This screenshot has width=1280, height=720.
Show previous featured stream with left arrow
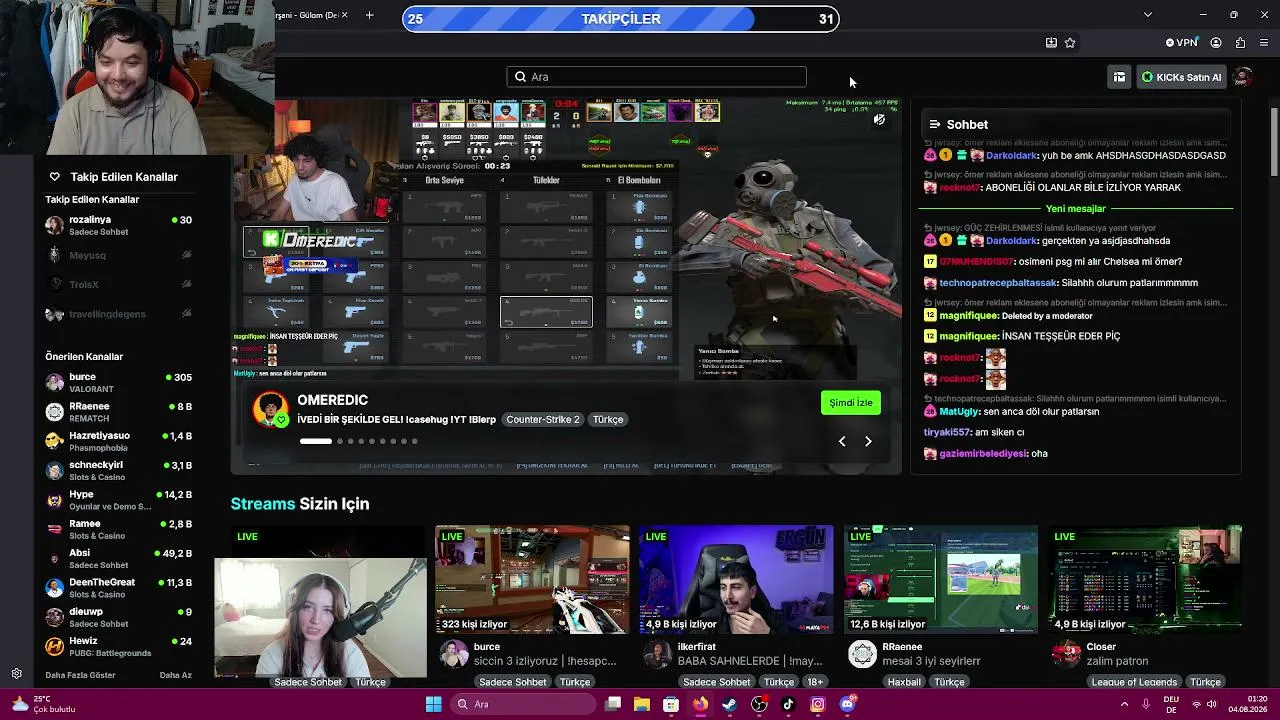pos(842,441)
